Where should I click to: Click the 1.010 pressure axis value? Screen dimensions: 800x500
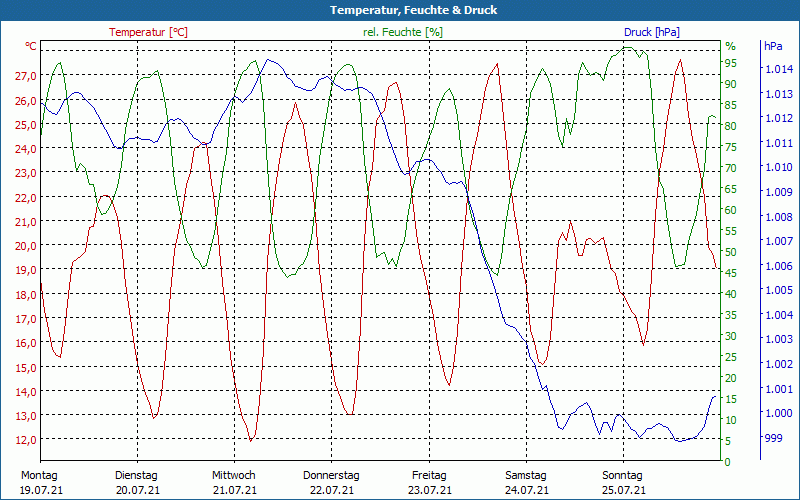pos(779,167)
